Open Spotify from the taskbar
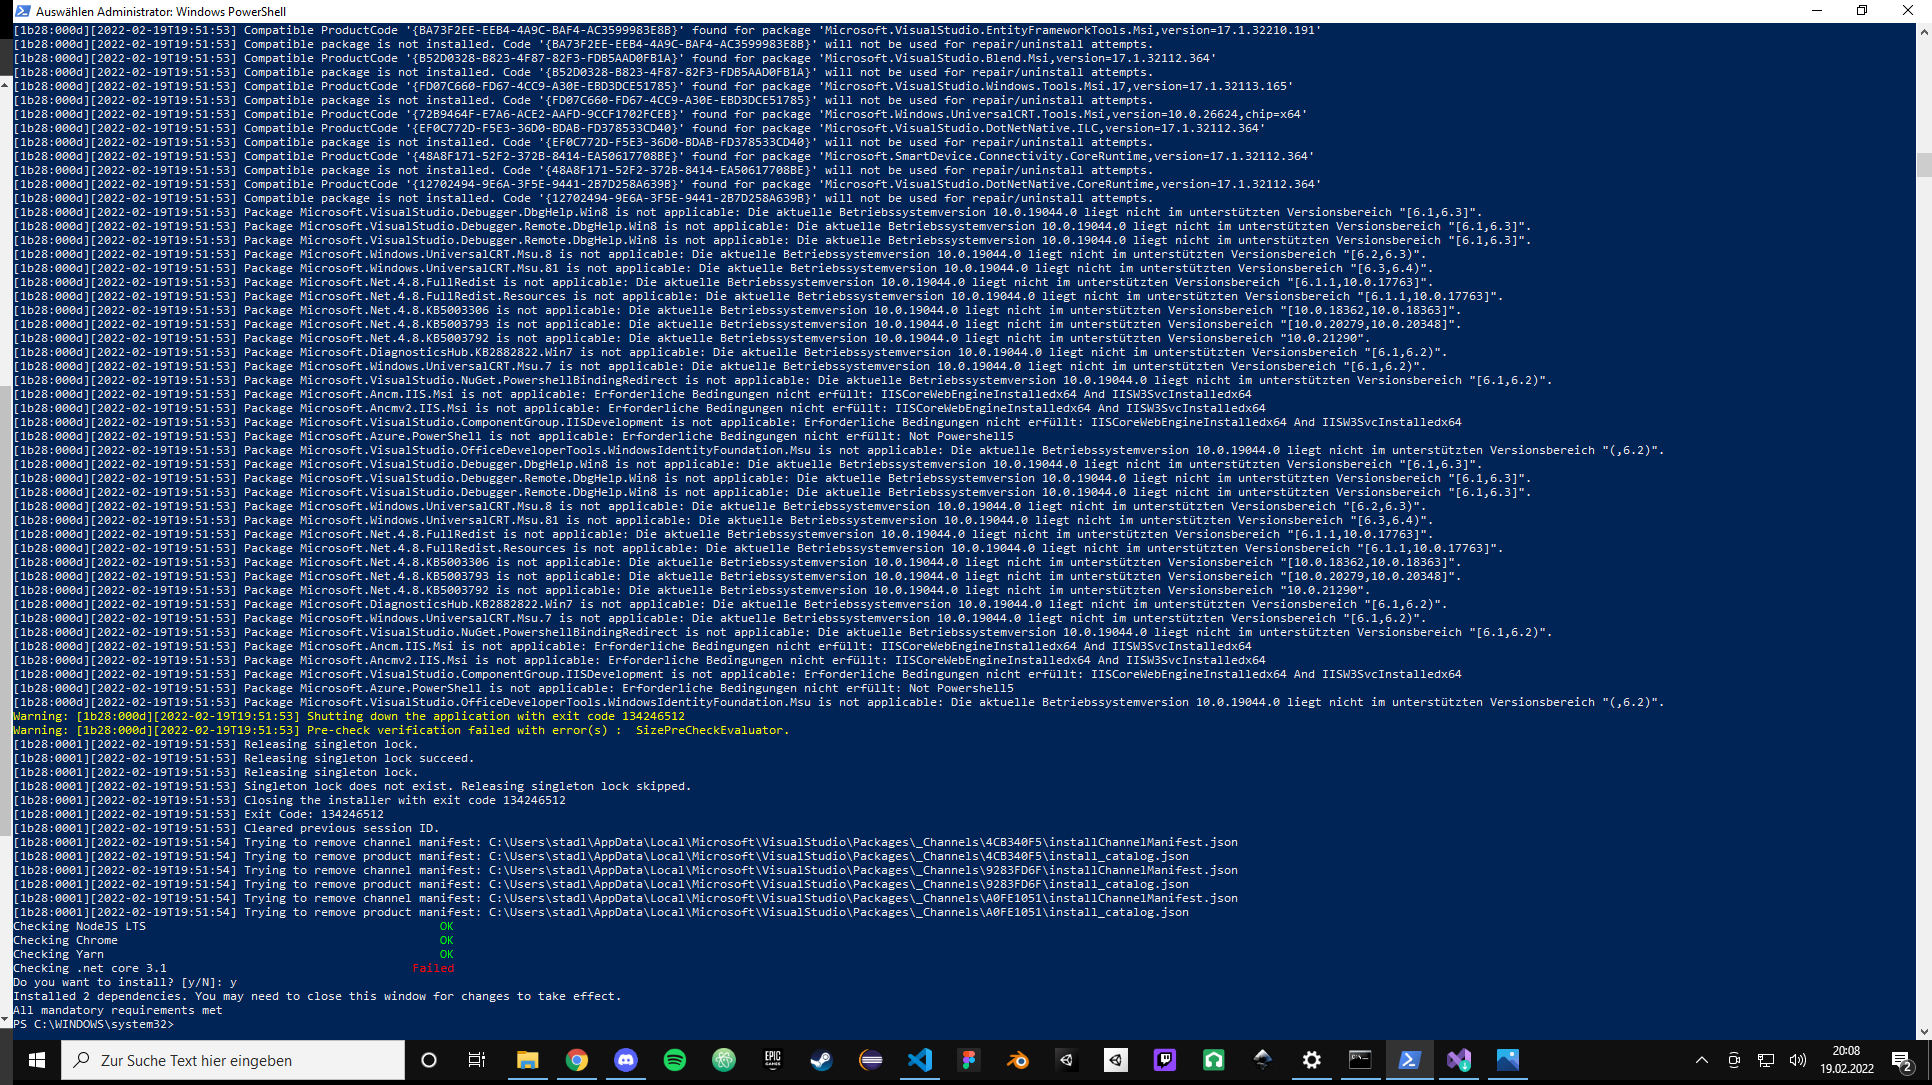The width and height of the screenshot is (1932, 1085). click(x=674, y=1060)
